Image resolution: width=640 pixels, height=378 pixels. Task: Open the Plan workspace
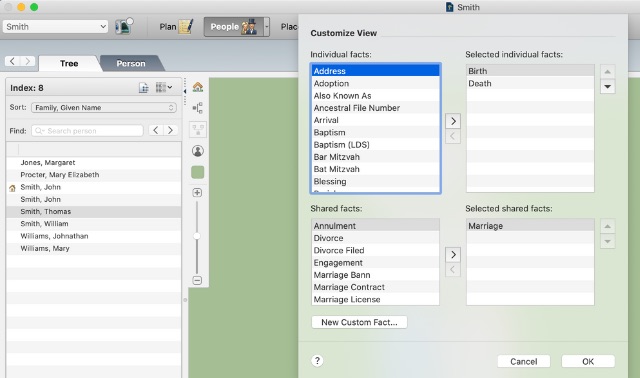click(176, 27)
